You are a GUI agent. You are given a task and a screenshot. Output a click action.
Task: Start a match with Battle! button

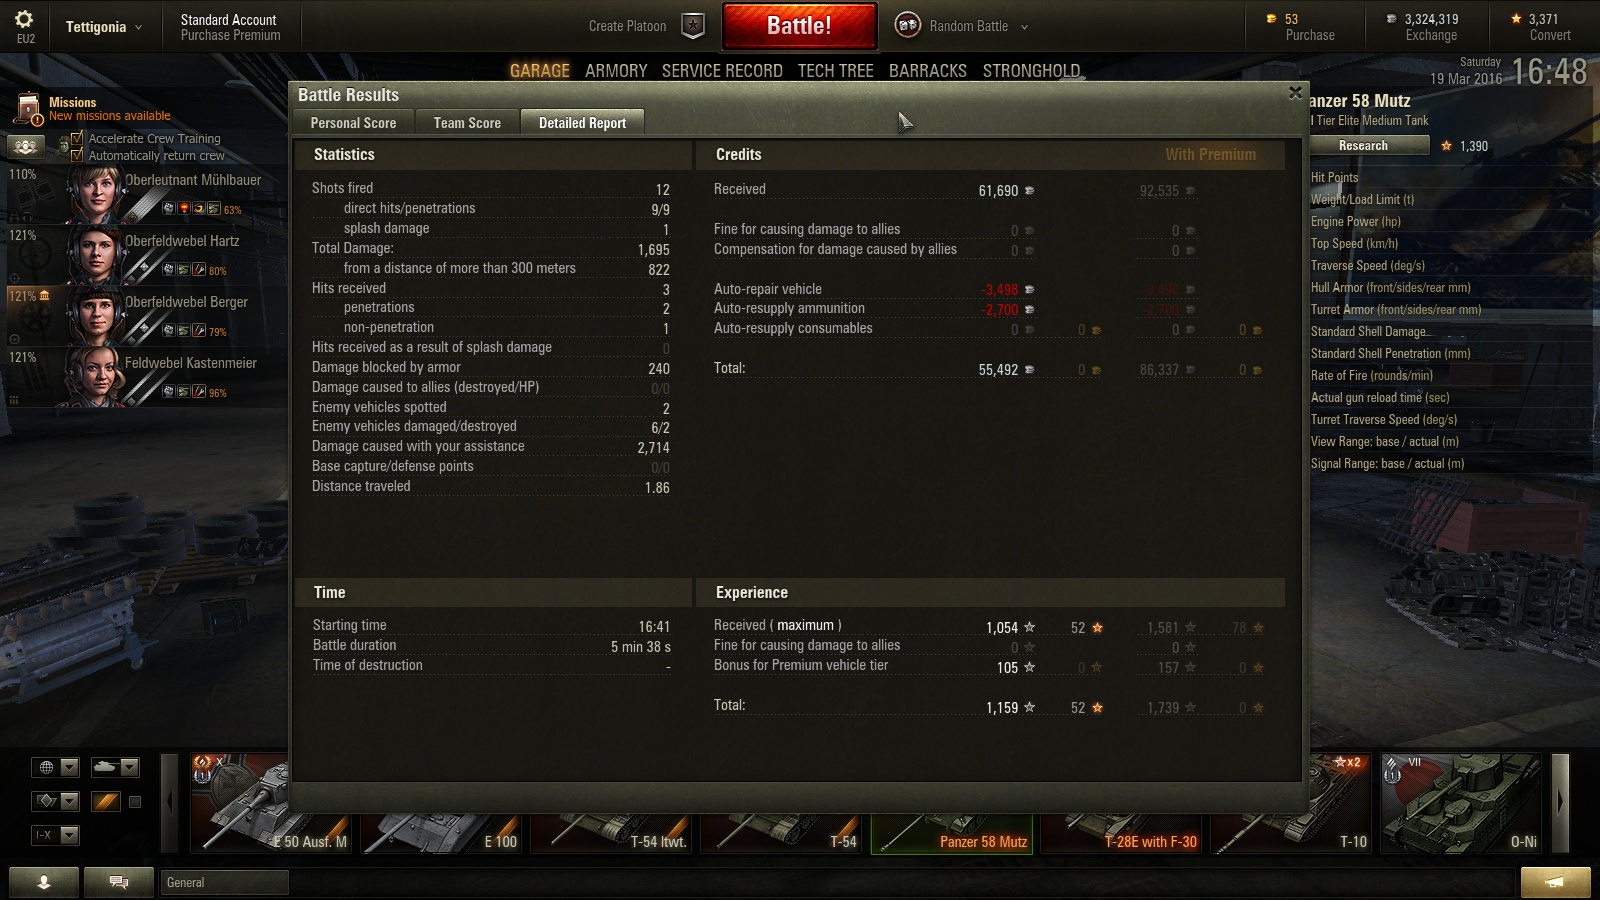[x=799, y=26]
